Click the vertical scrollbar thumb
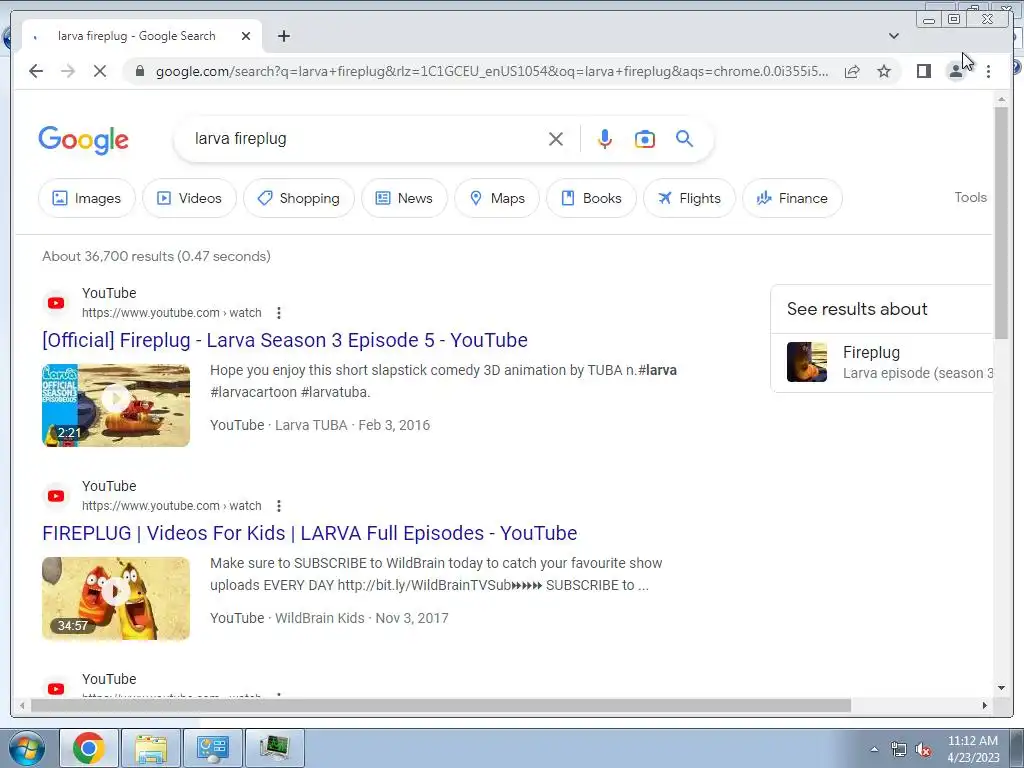 click(1002, 222)
